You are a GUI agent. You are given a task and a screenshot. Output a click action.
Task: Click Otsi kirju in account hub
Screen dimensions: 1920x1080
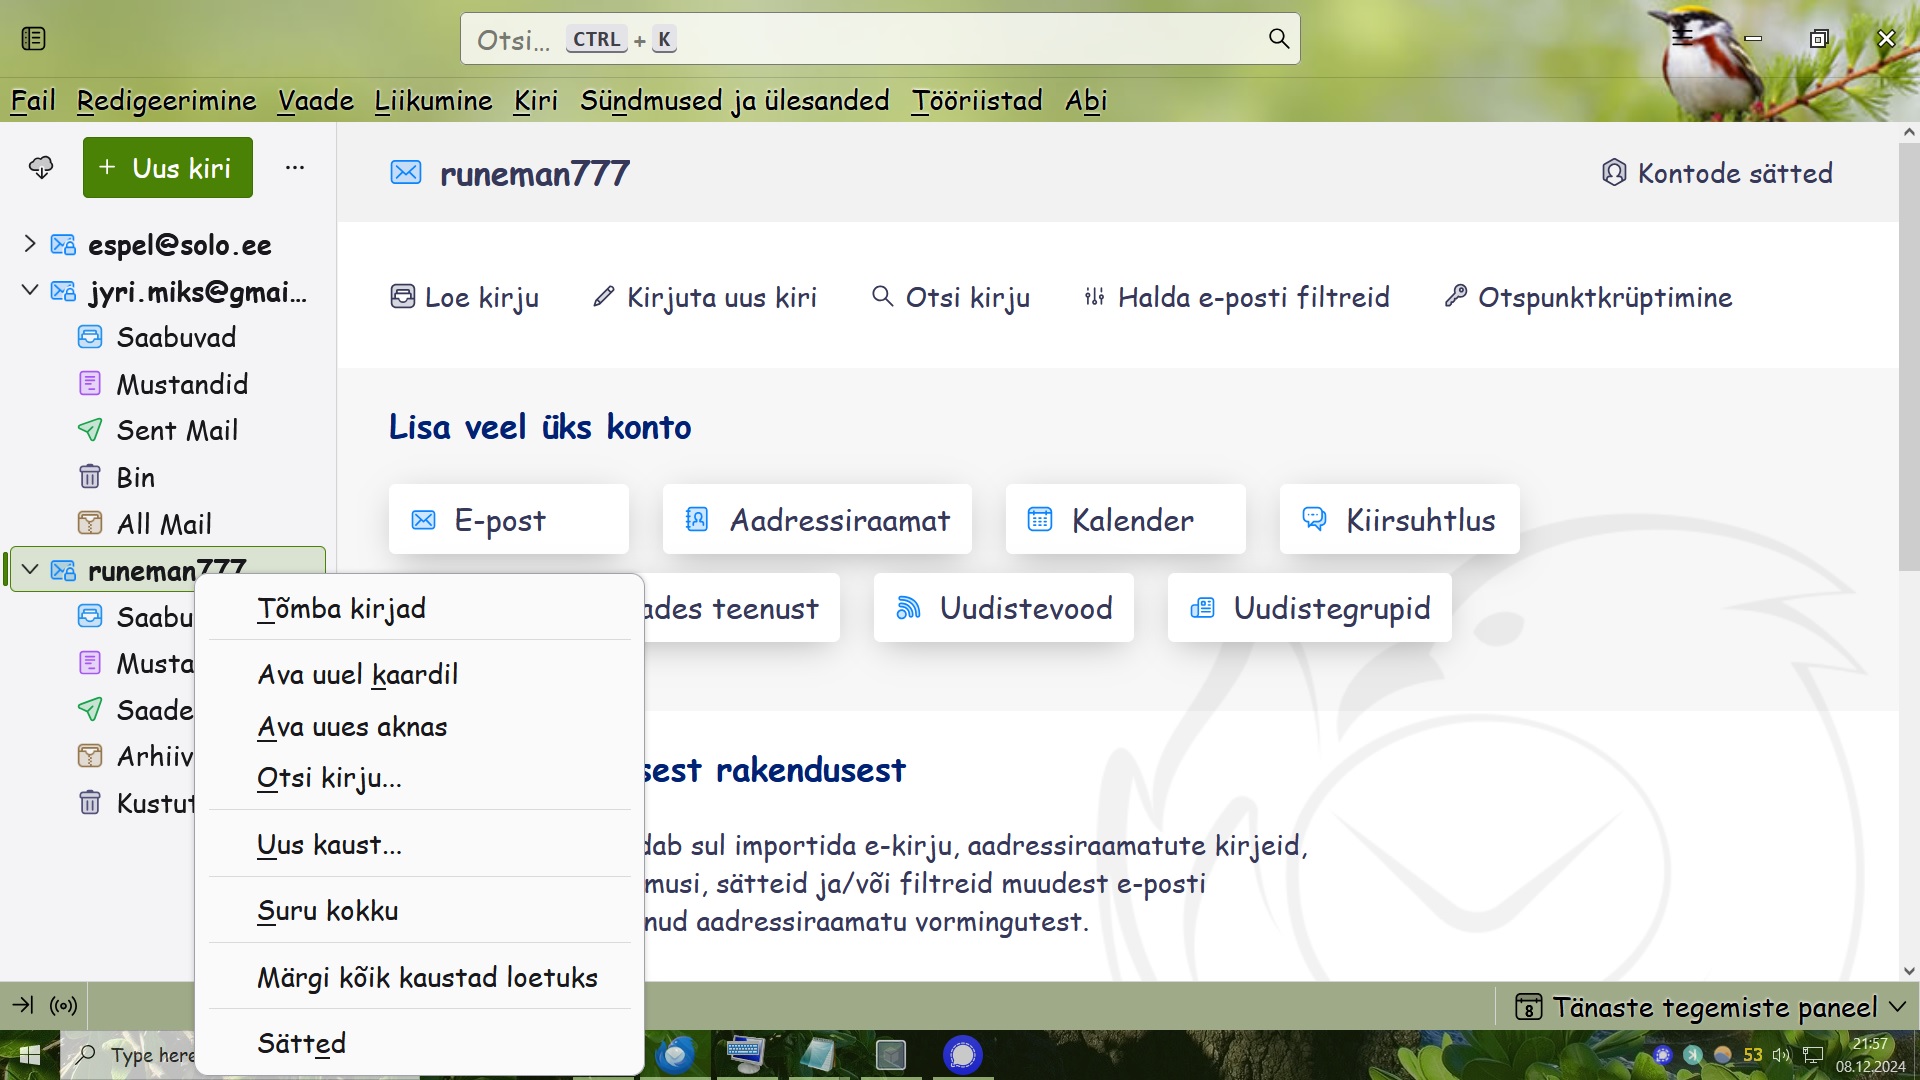click(950, 297)
